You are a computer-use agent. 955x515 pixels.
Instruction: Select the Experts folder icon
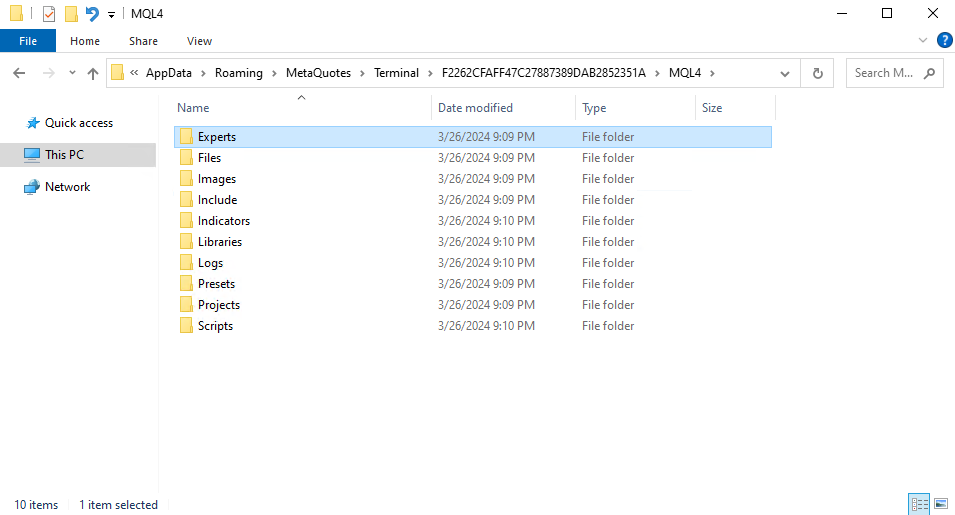click(186, 137)
